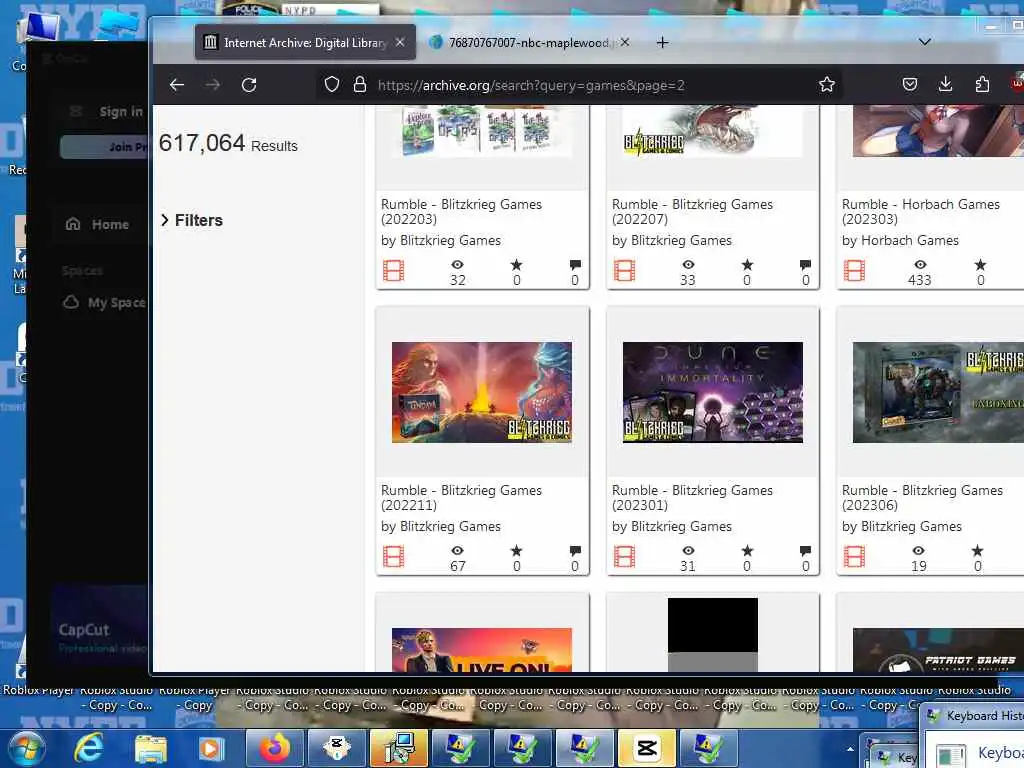This screenshot has width=1024, height=768.
Task: Close the Internet Archive tab
Action: coord(400,42)
